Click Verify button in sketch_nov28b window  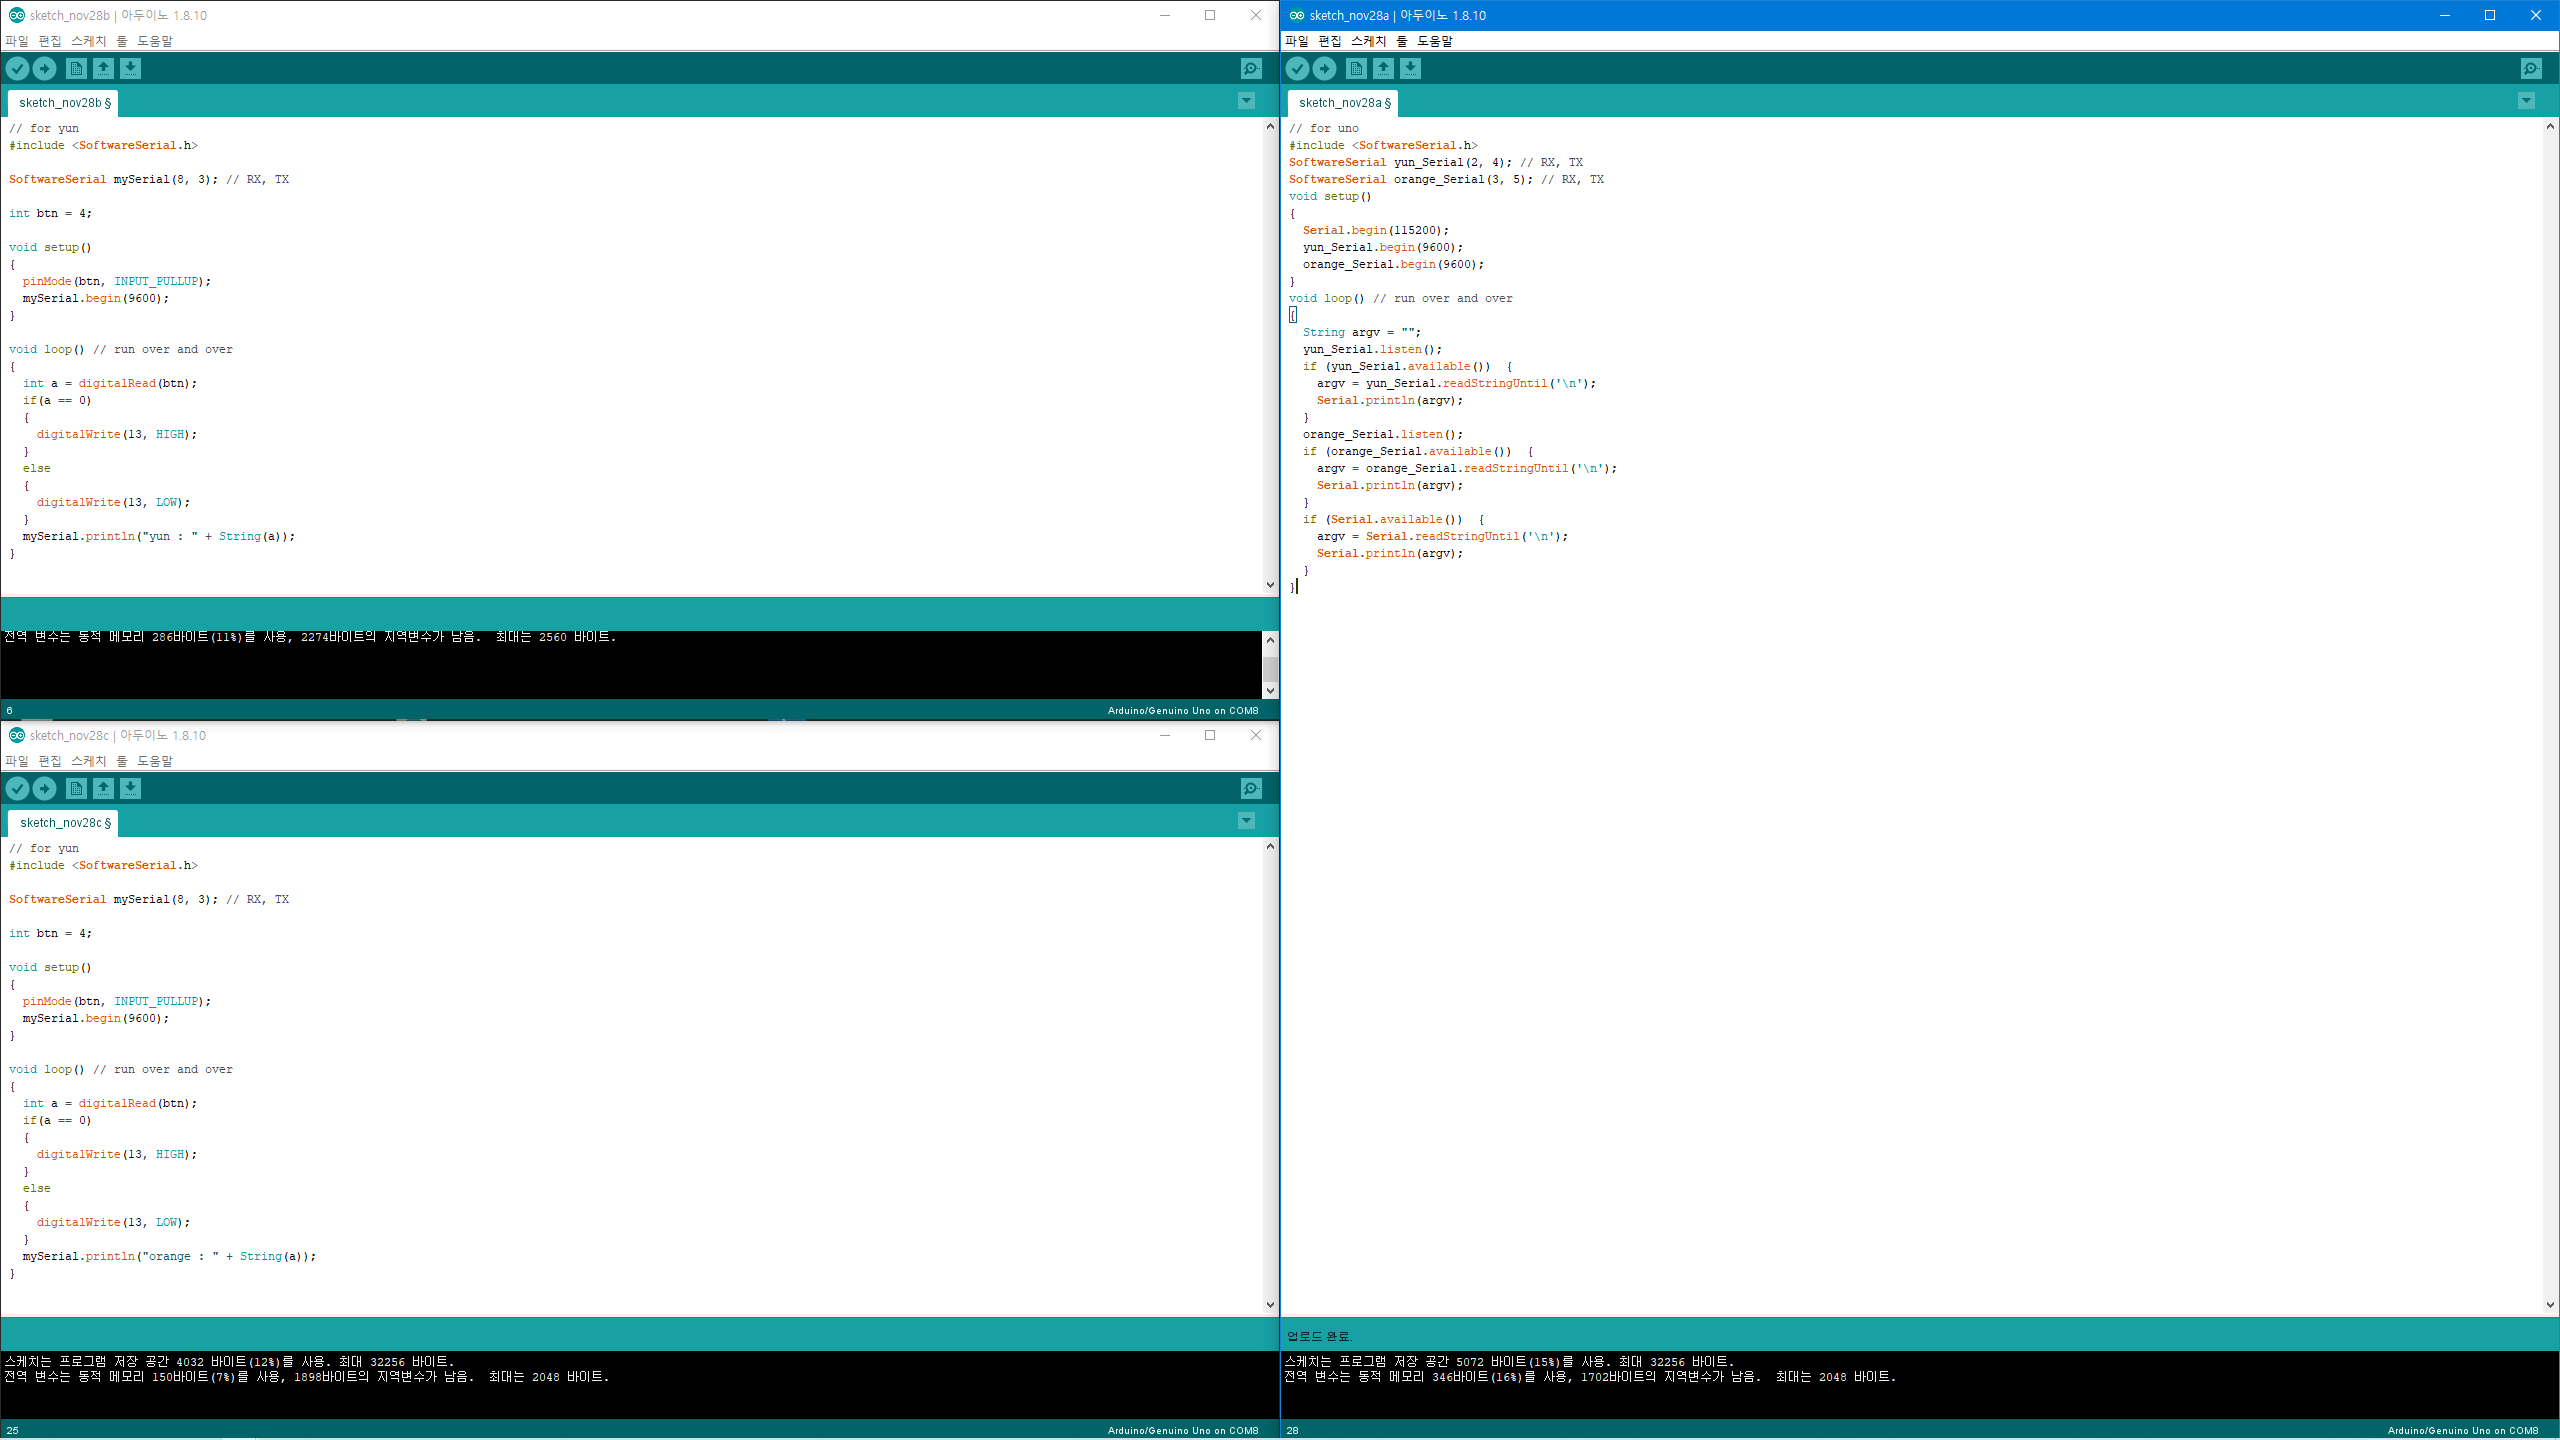pos(17,68)
